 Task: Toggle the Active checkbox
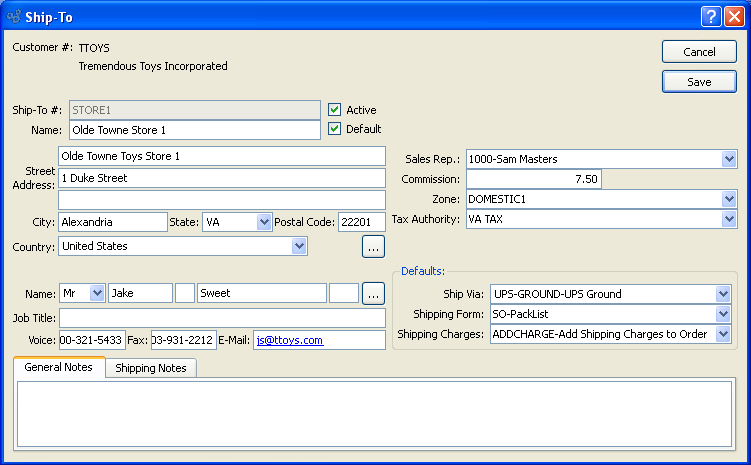pyautogui.click(x=335, y=110)
